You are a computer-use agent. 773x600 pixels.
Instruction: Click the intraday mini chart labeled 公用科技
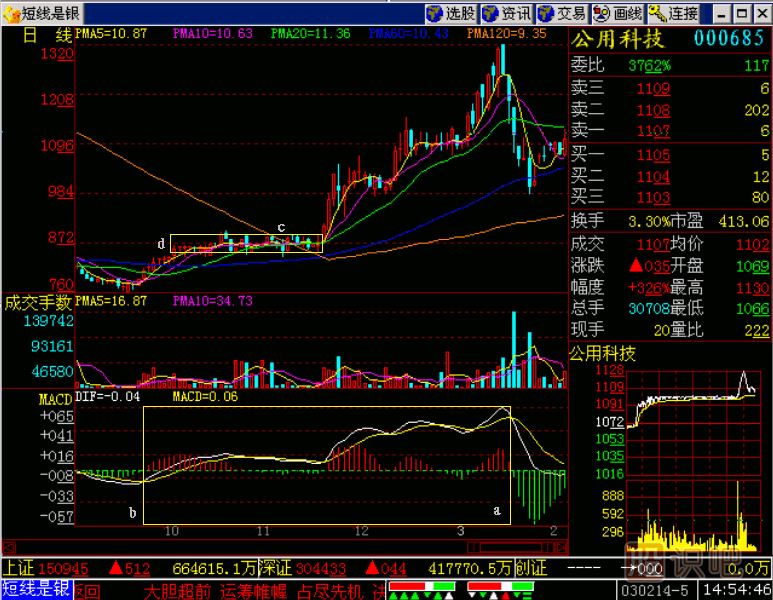(670, 450)
